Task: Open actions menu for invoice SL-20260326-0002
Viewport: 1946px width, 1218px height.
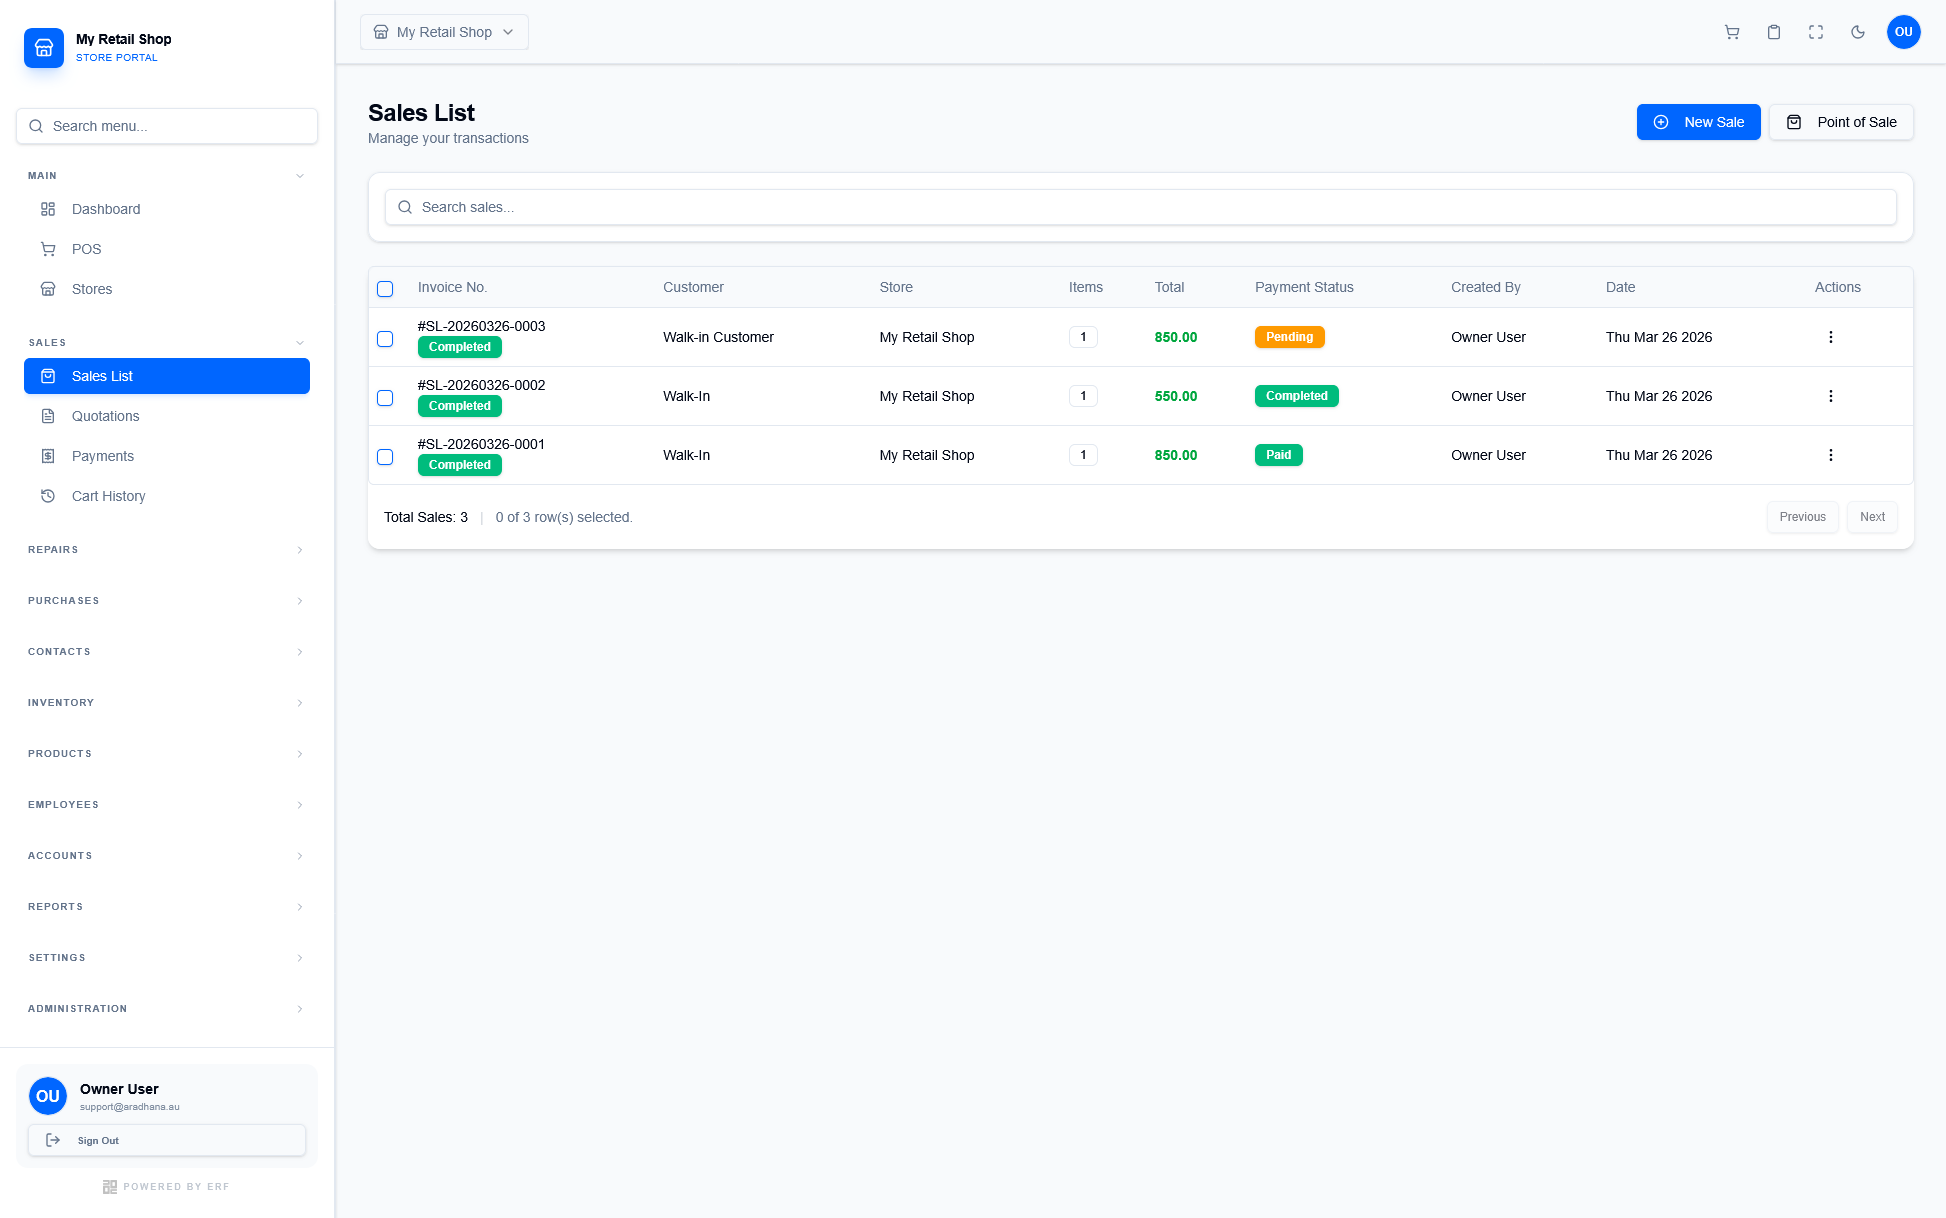Action: pyautogui.click(x=1831, y=396)
